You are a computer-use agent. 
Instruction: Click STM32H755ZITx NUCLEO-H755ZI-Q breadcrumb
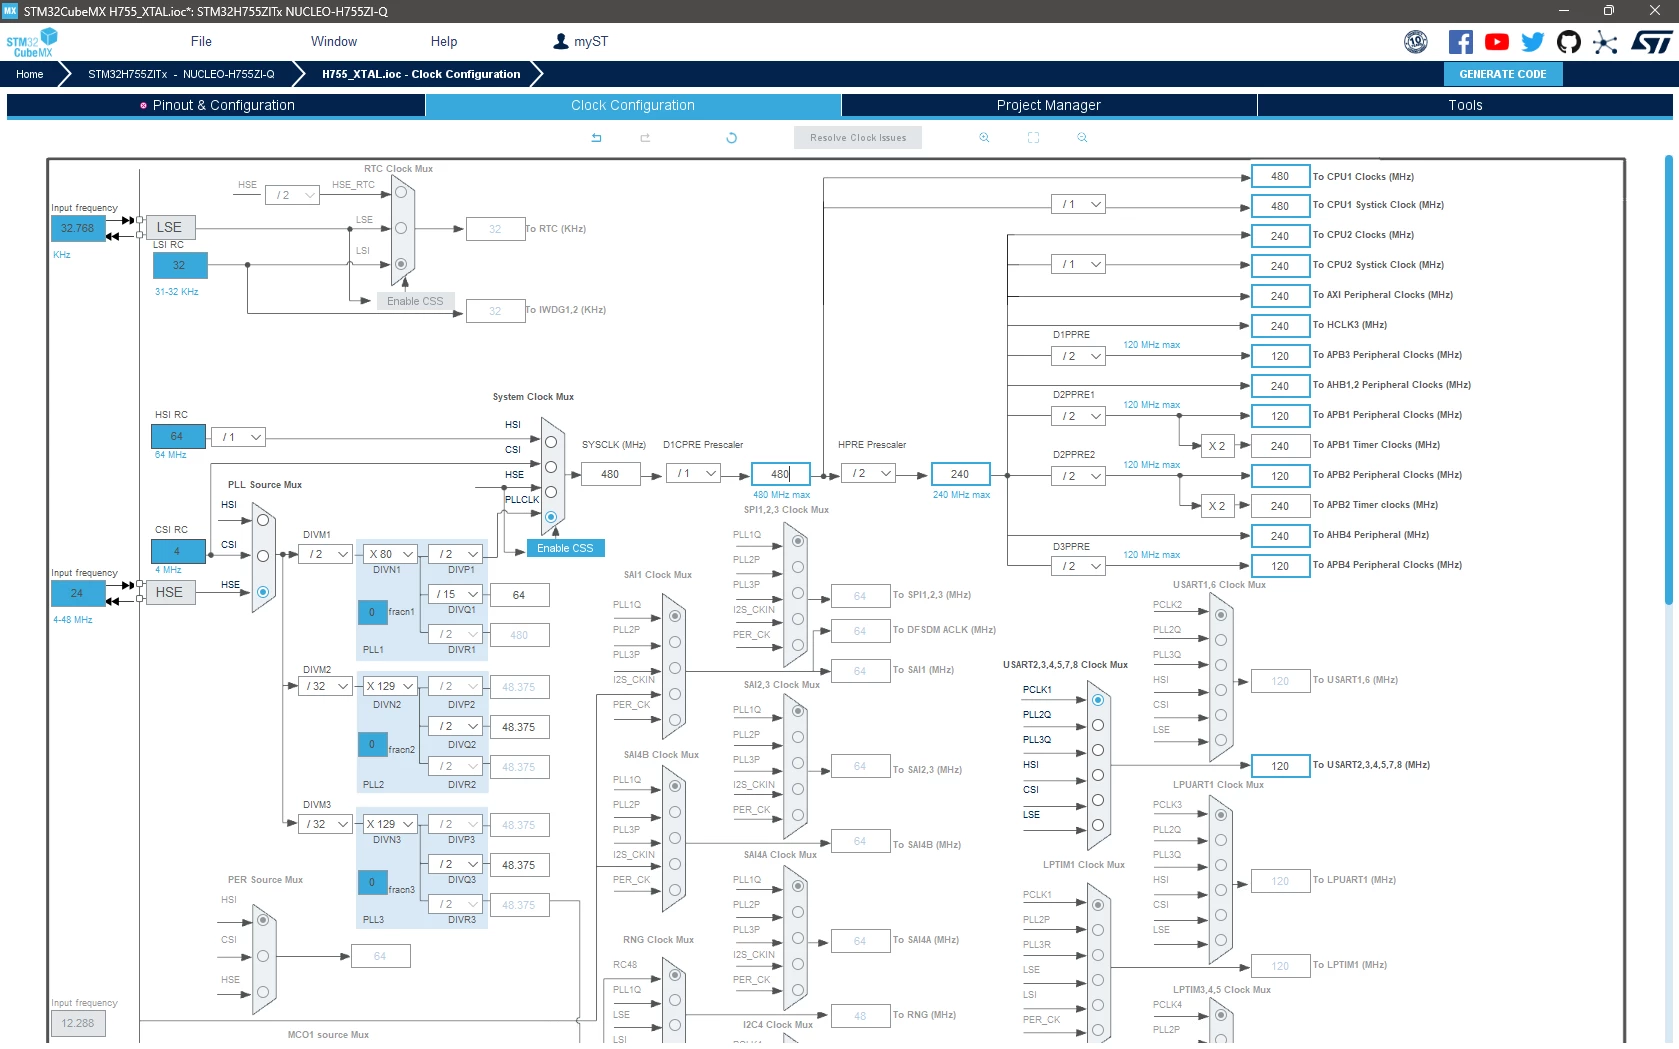pyautogui.click(x=181, y=74)
